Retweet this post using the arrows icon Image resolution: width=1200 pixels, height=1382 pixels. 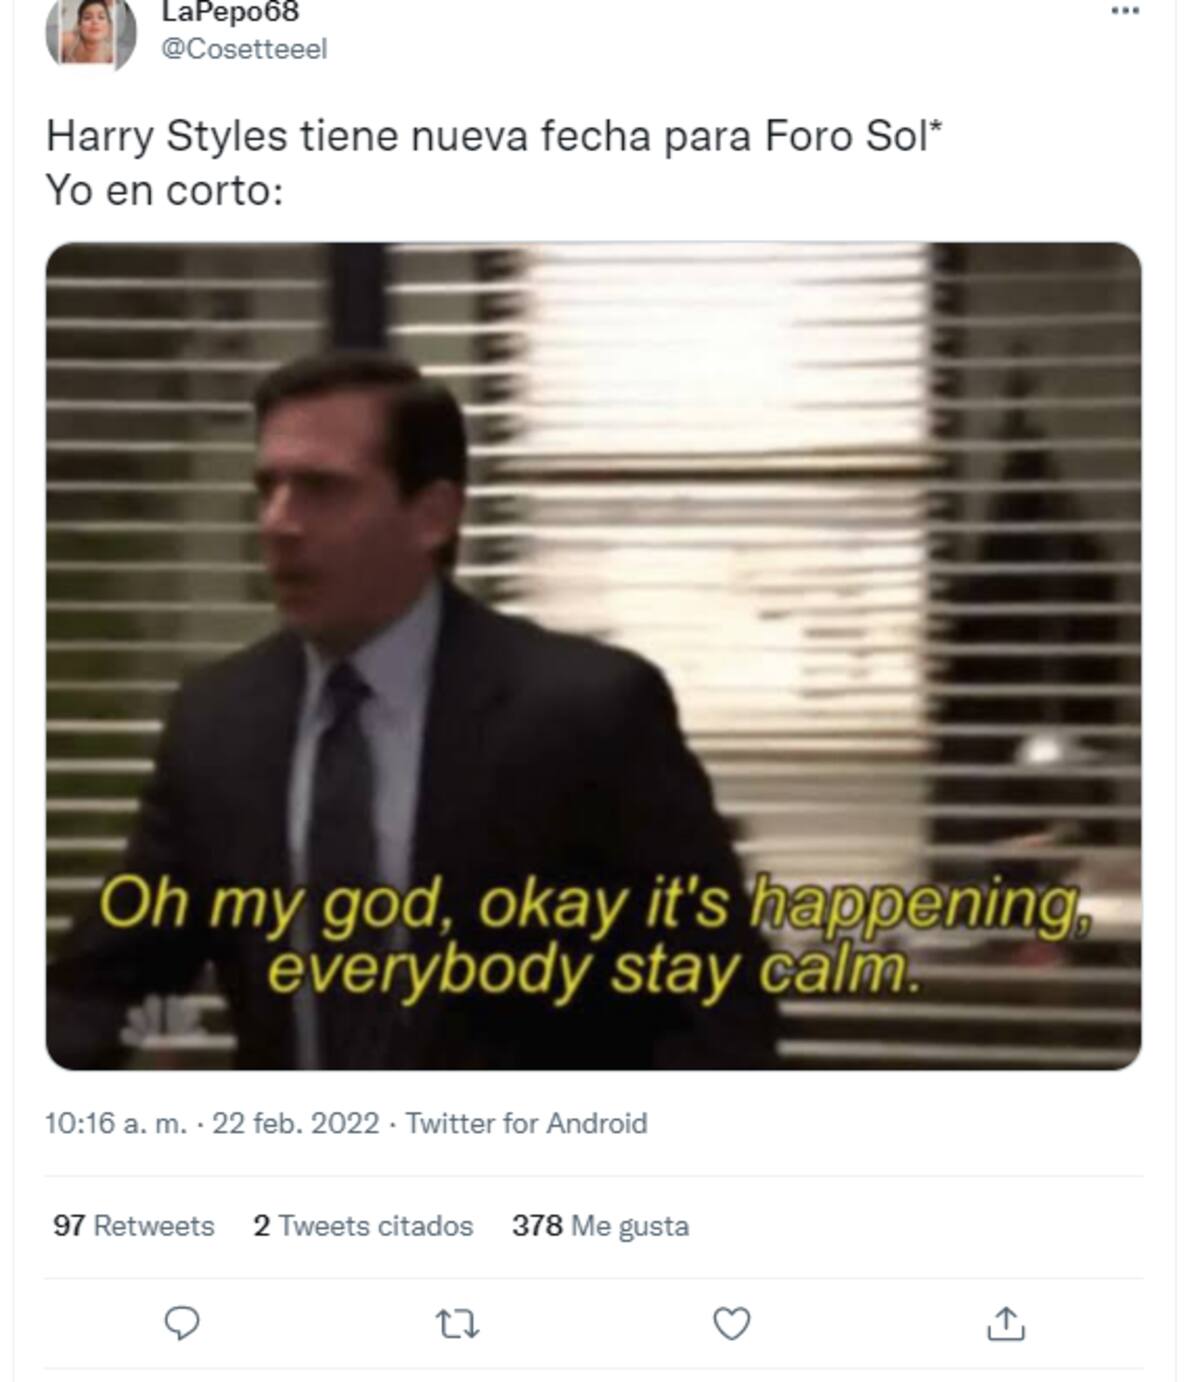click(x=459, y=1325)
